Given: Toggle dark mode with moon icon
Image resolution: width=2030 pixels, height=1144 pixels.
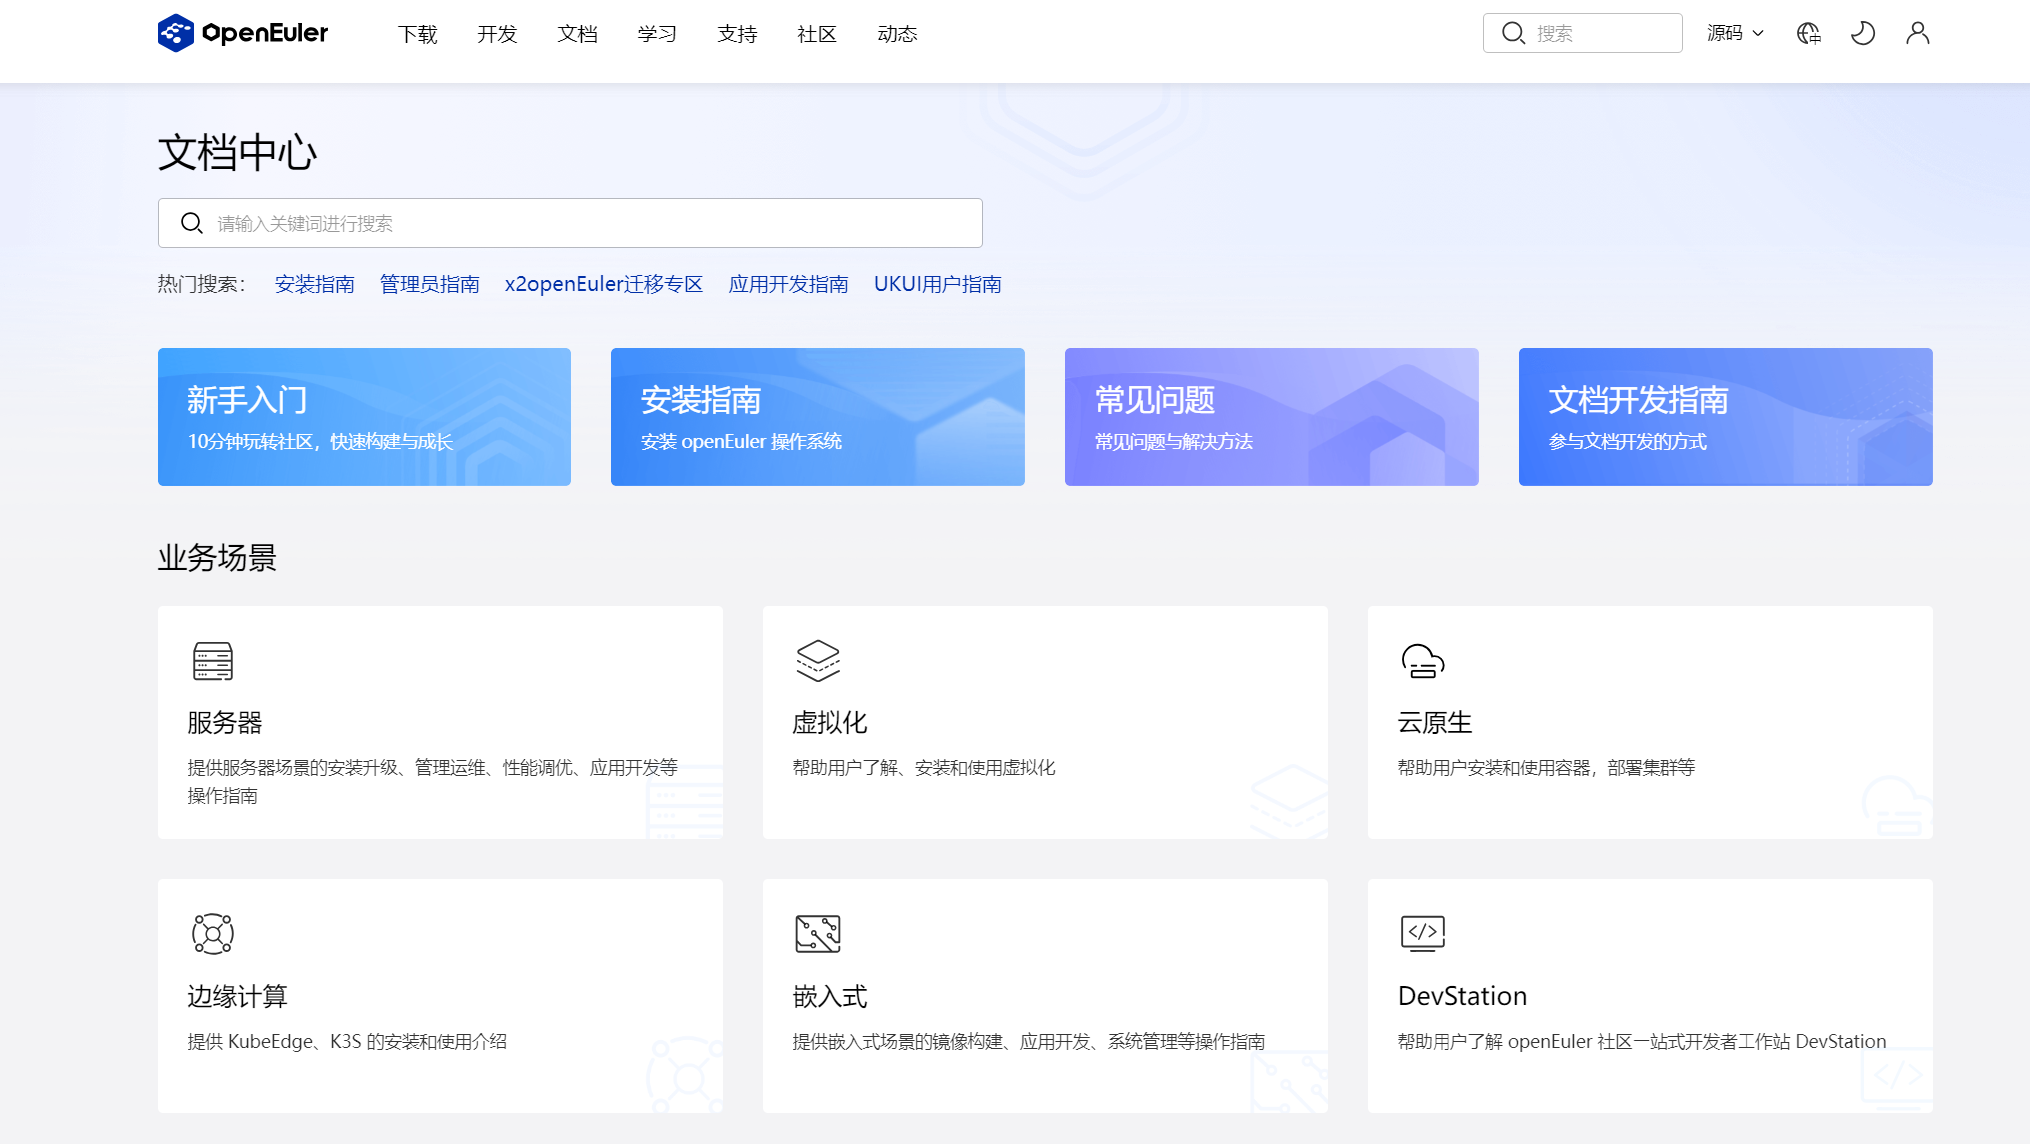Looking at the screenshot, I should [x=1862, y=33].
